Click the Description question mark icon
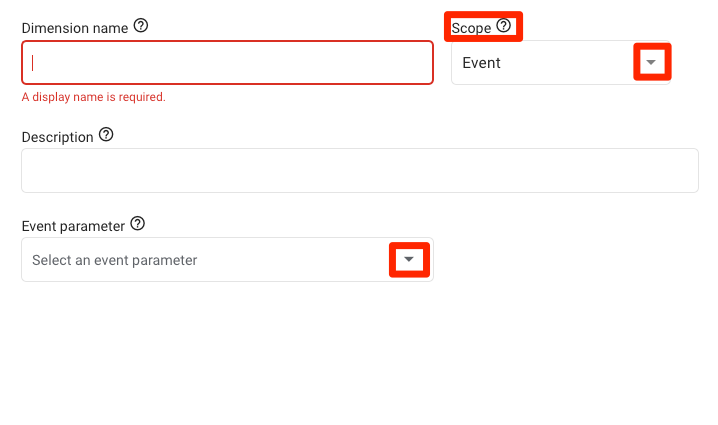This screenshot has height=425, width=718. tap(106, 135)
